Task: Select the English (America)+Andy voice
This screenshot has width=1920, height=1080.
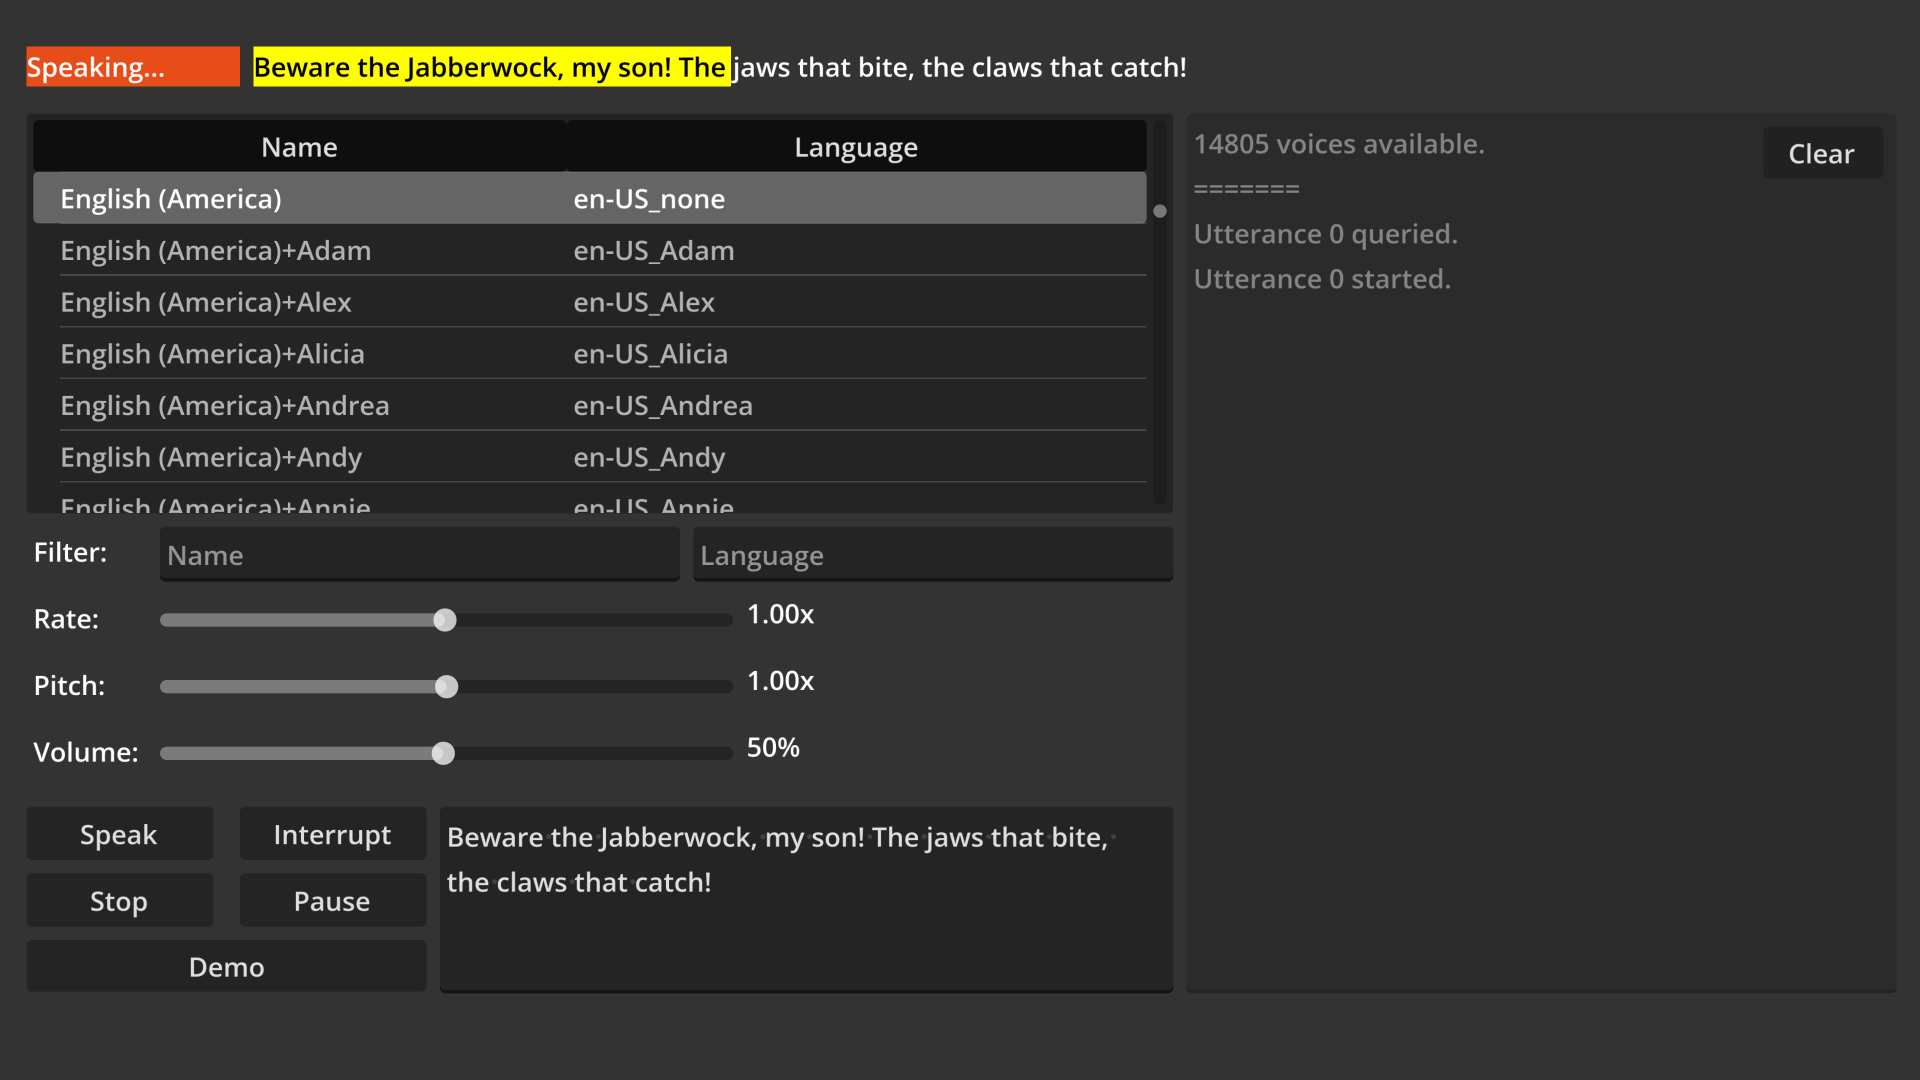Action: coord(211,457)
